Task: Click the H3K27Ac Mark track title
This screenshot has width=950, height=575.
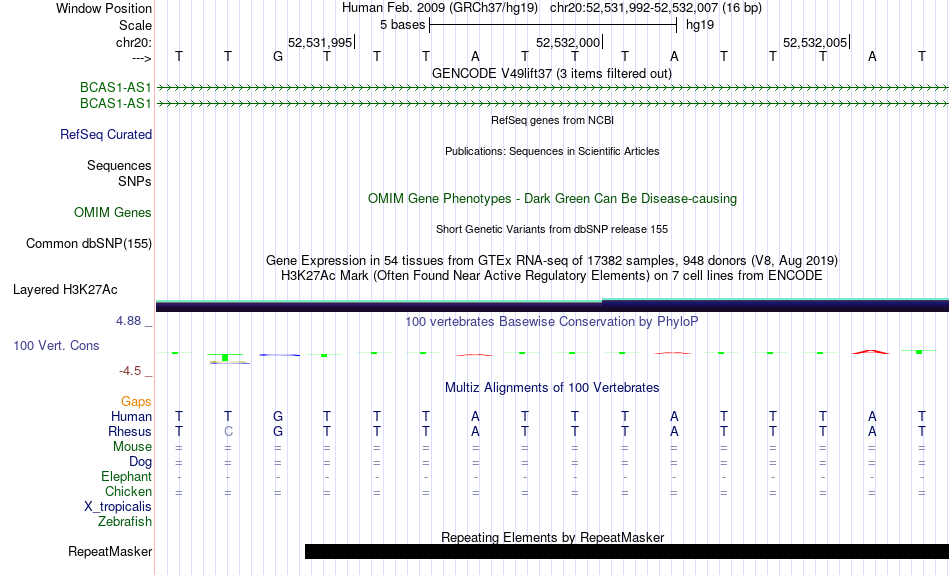Action: click(552, 276)
